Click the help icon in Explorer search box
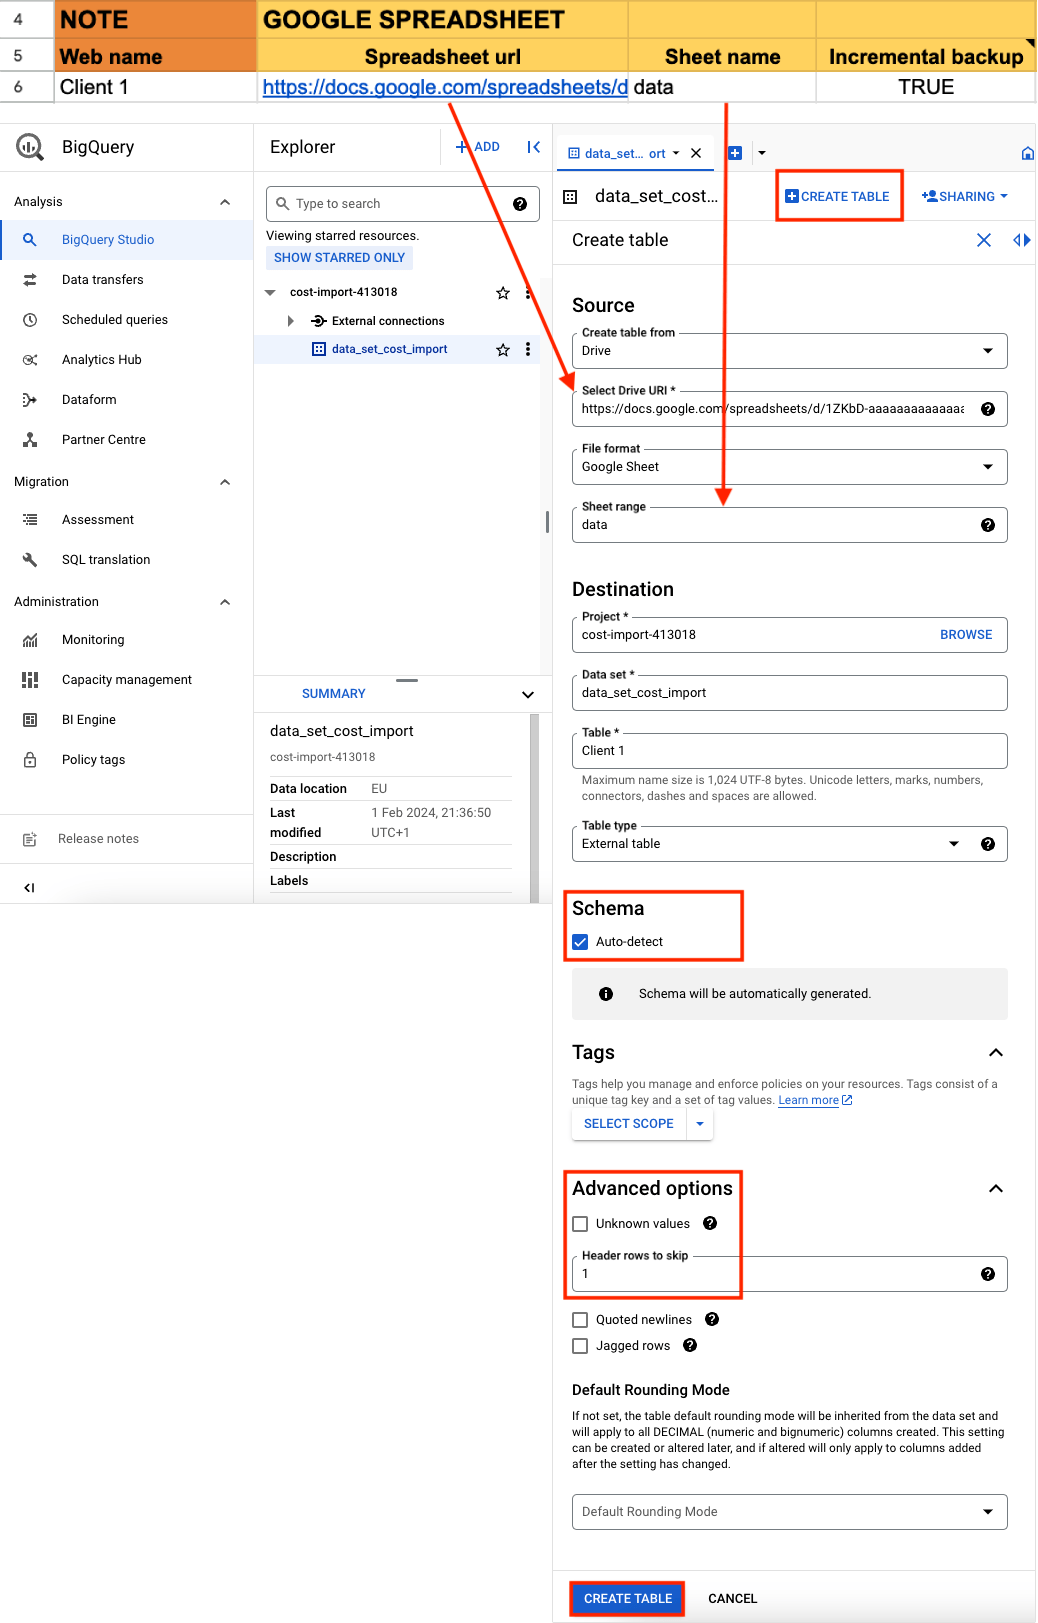 click(x=520, y=204)
